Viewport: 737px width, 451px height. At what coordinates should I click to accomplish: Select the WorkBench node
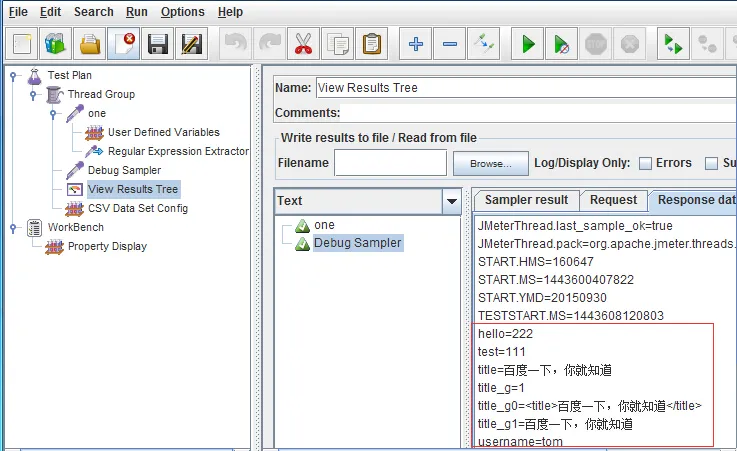pyautogui.click(x=76, y=227)
